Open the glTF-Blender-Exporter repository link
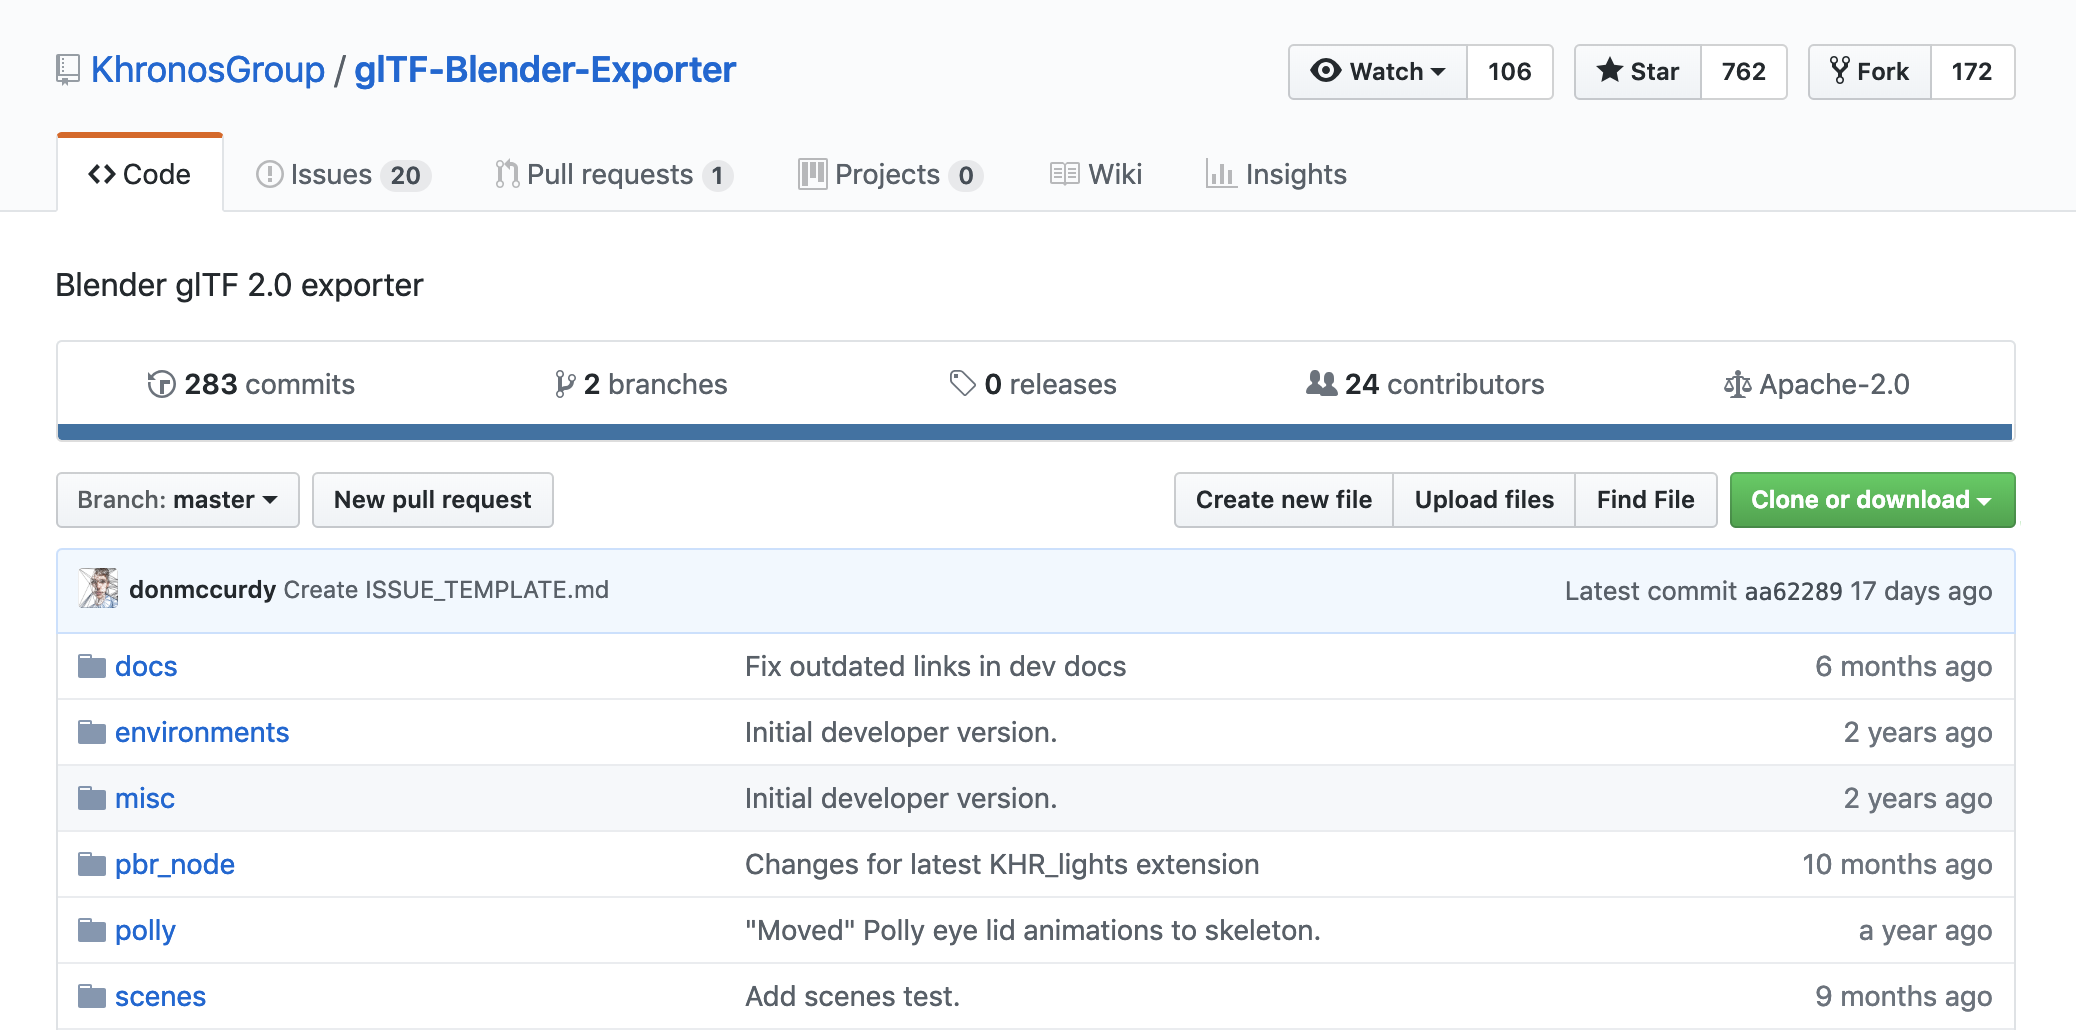The width and height of the screenshot is (2076, 1030). (545, 70)
